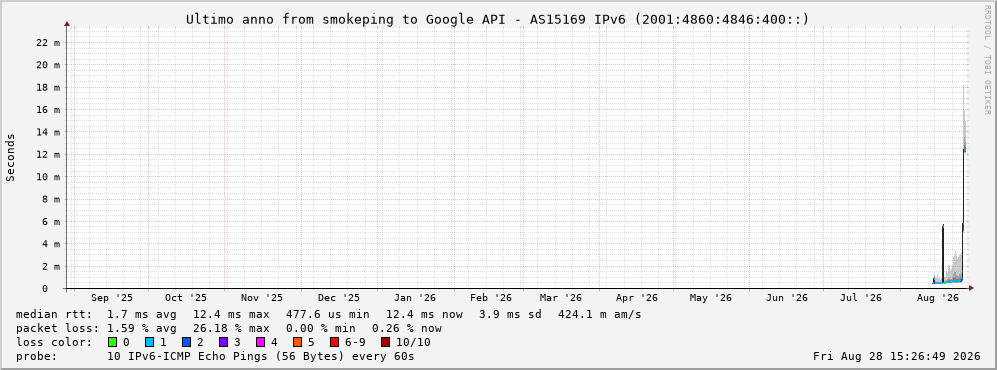Click the Apr '26 axis label
The image size is (997, 370).
(x=637, y=298)
